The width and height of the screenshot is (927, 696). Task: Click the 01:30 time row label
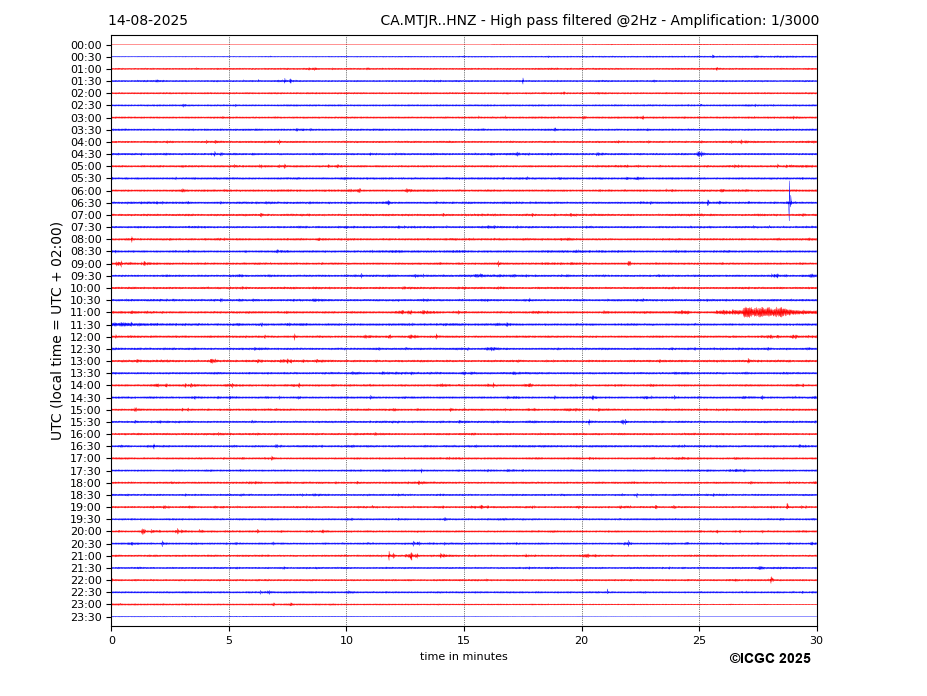(86, 82)
